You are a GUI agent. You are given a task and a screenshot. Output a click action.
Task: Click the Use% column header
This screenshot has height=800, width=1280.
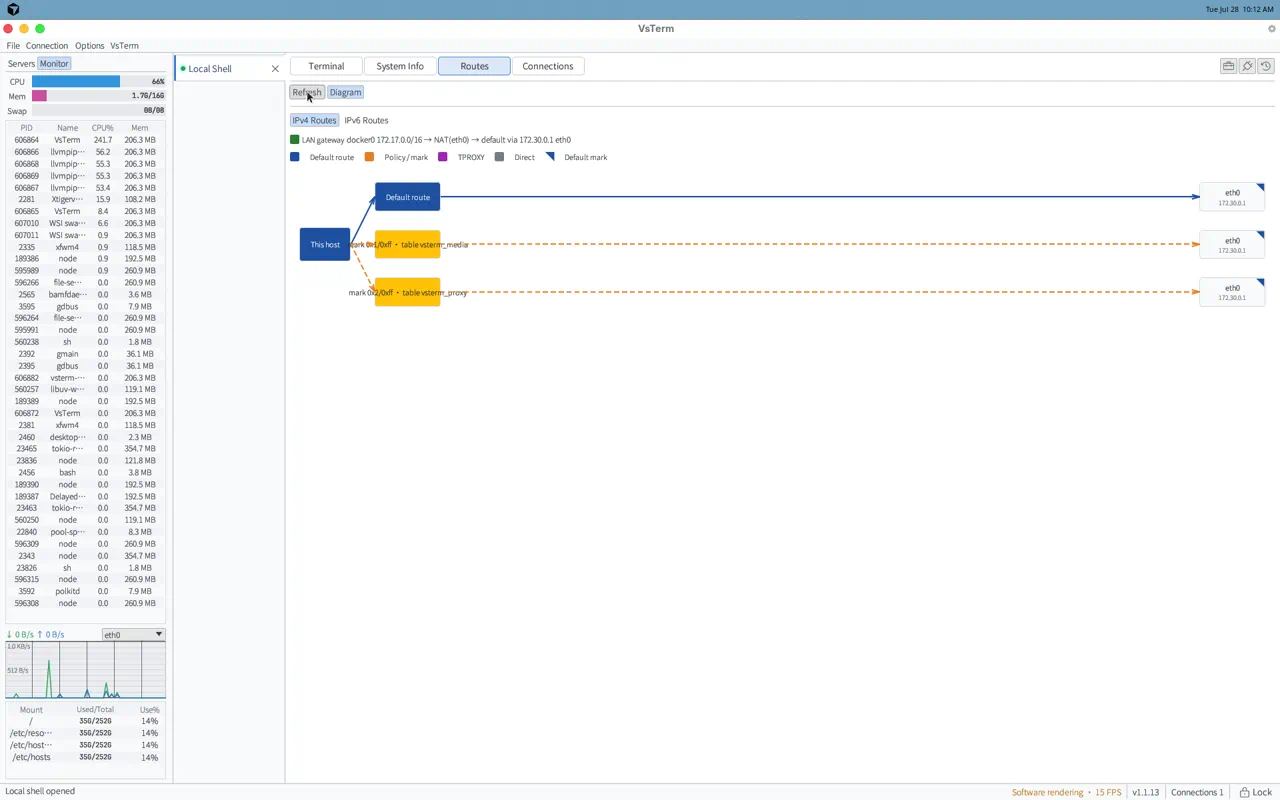149,710
